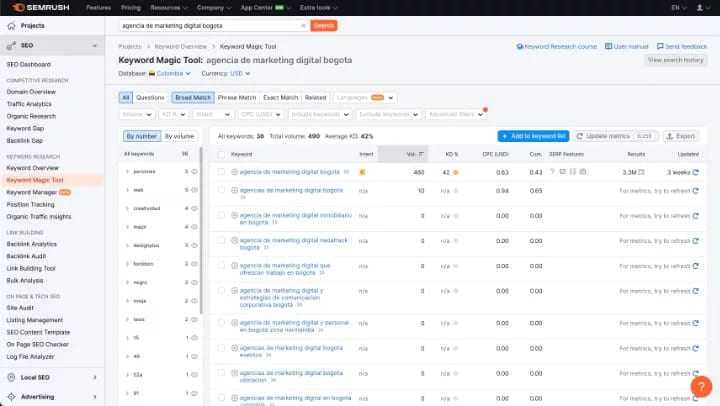Toggle eye icon for 'personas' keyword group
Screen dimensions: 720x406
[194, 171]
